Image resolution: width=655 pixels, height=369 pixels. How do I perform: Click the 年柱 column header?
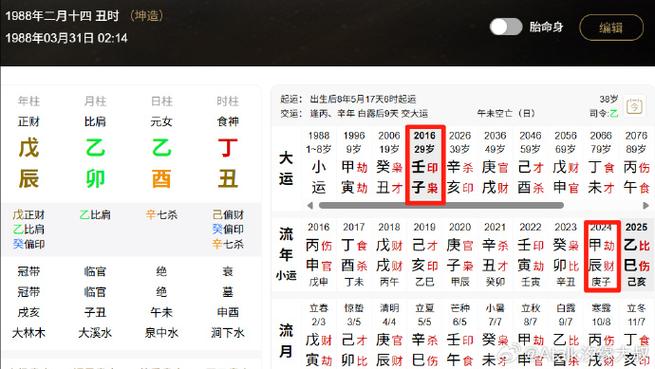(29, 101)
